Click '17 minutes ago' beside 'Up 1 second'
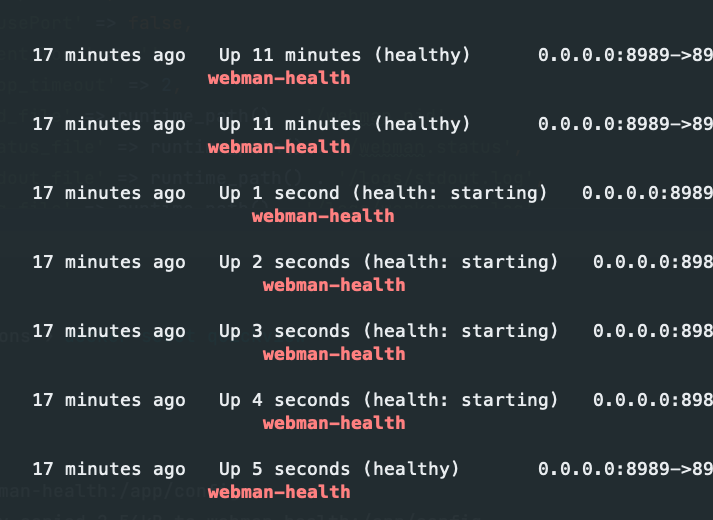The image size is (713, 520). pyautogui.click(x=109, y=193)
